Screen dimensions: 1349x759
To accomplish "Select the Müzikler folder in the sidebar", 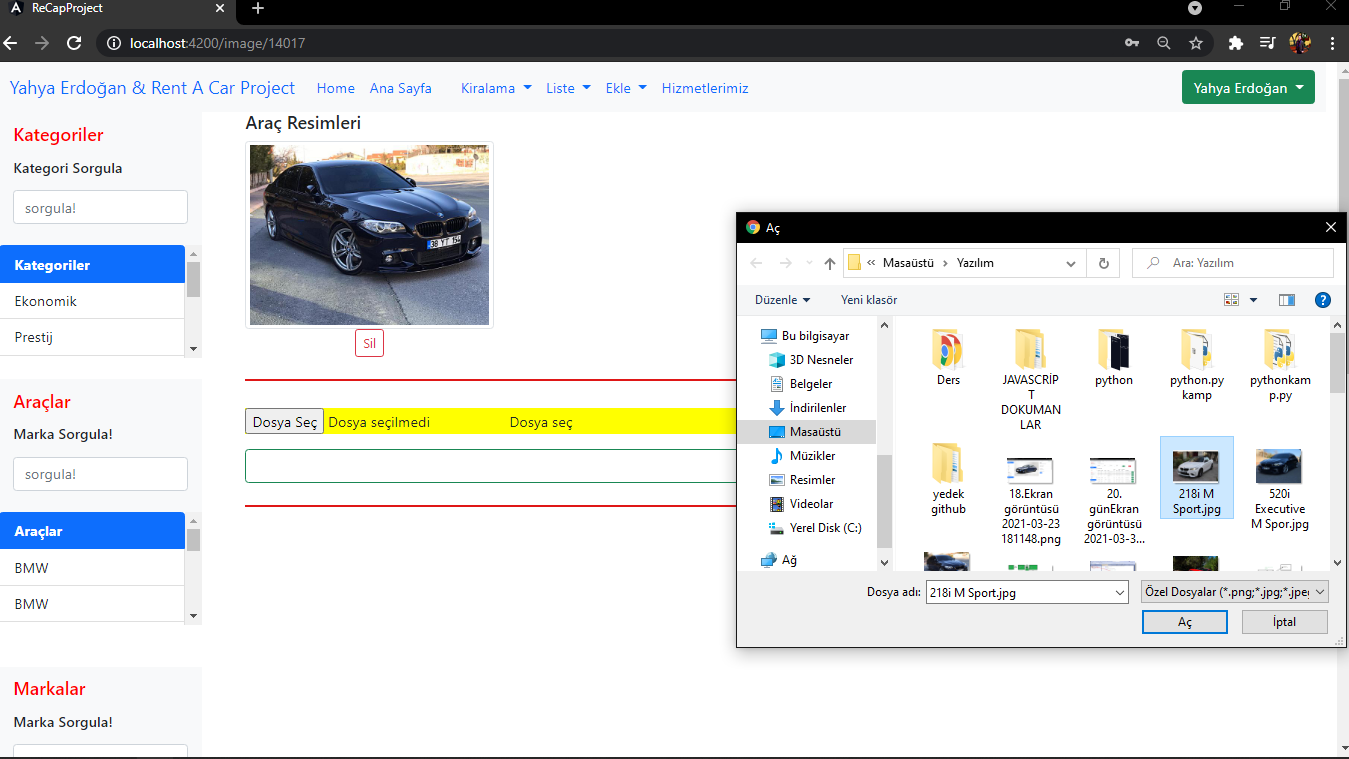I will click(811, 455).
